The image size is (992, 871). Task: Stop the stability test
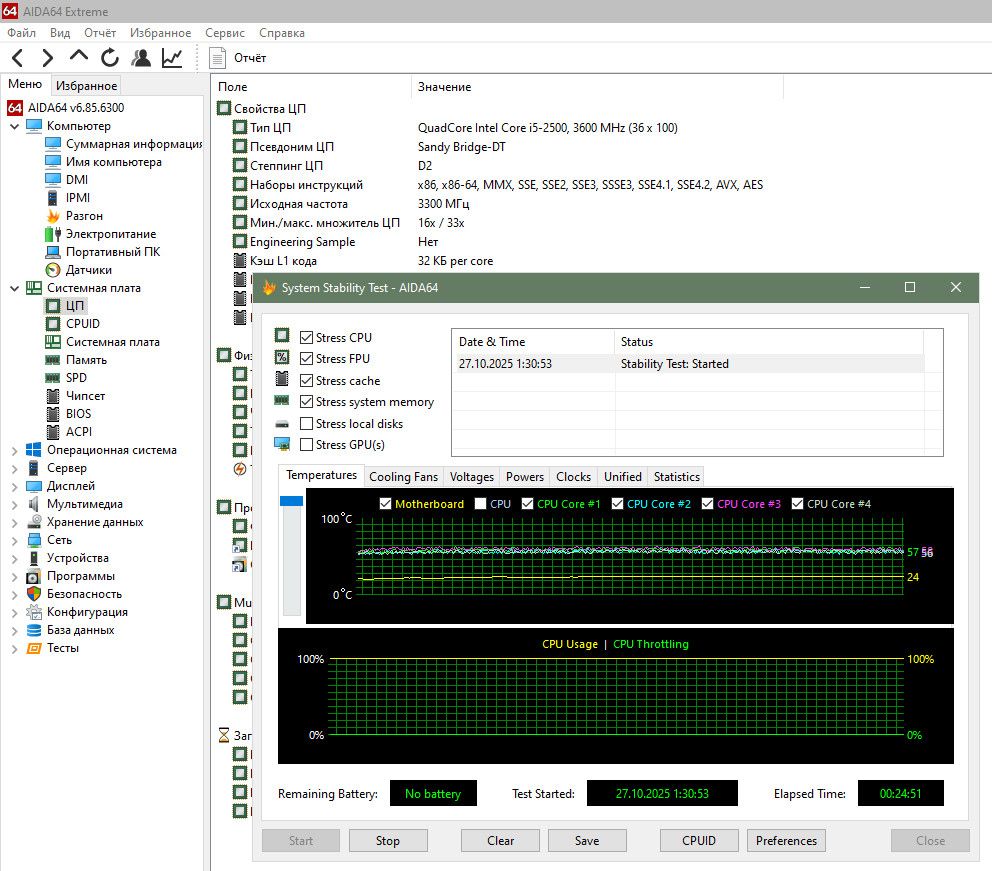388,840
